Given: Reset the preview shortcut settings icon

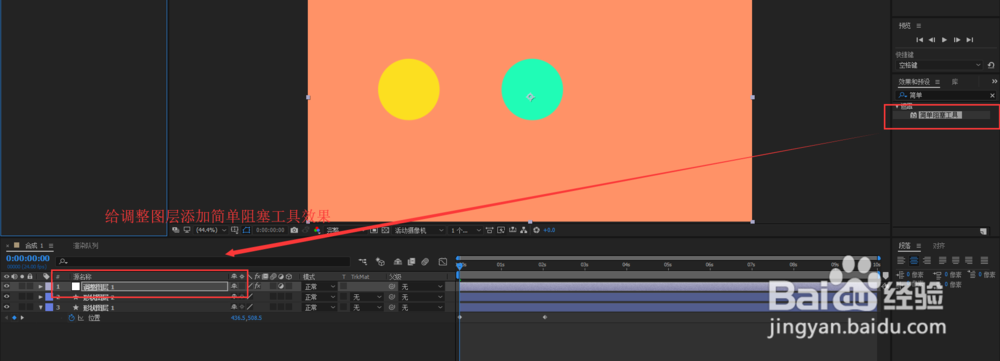Looking at the screenshot, I should (x=991, y=65).
